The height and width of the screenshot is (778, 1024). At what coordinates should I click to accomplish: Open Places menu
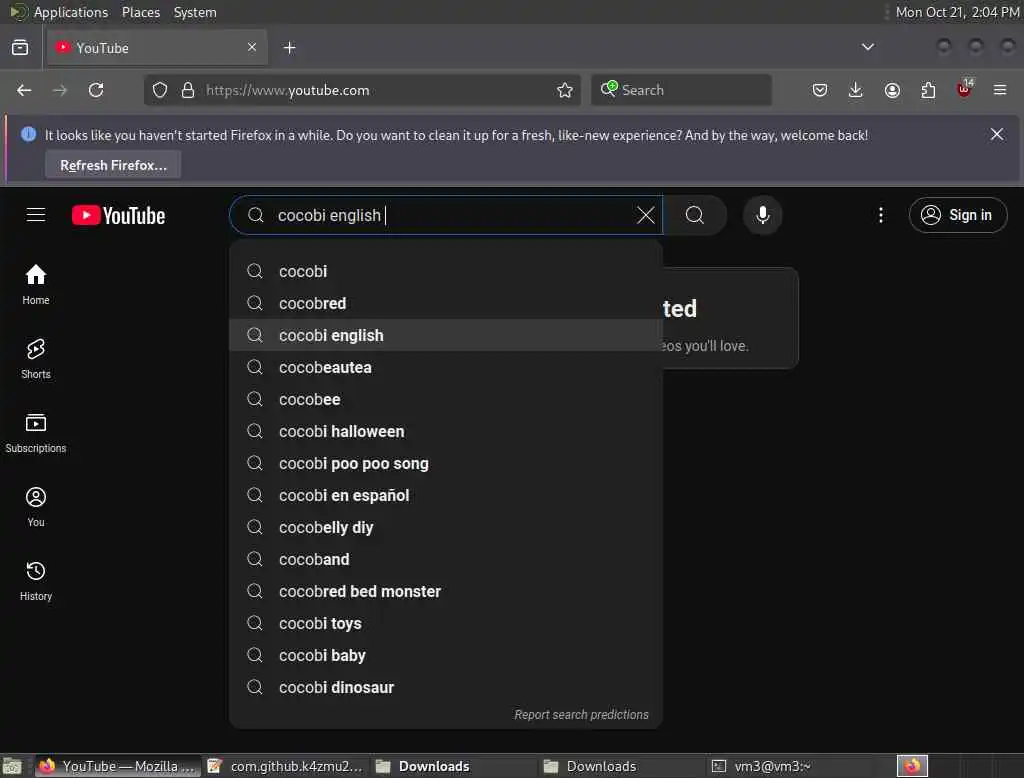pos(140,12)
